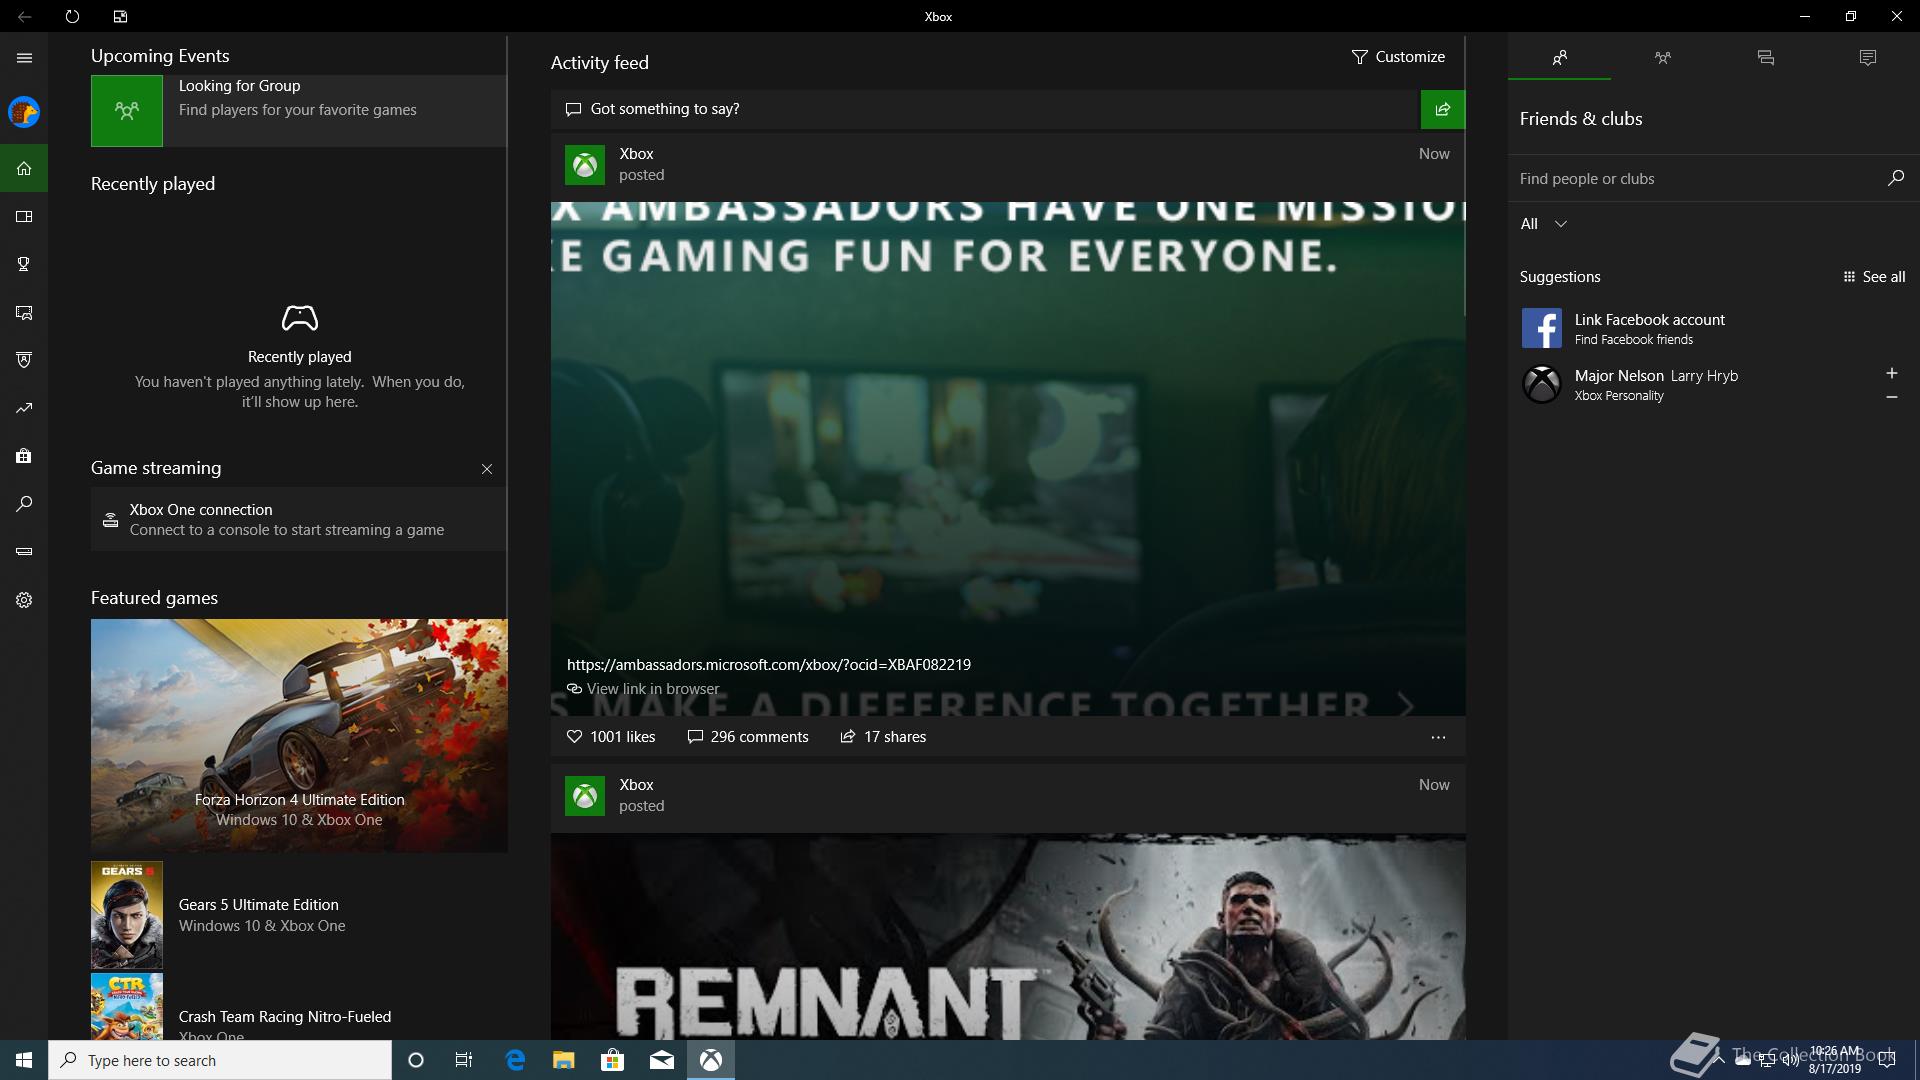Add Major Nelson as friend with plus
Image resolution: width=1920 pixels, height=1080 pixels.
tap(1891, 373)
